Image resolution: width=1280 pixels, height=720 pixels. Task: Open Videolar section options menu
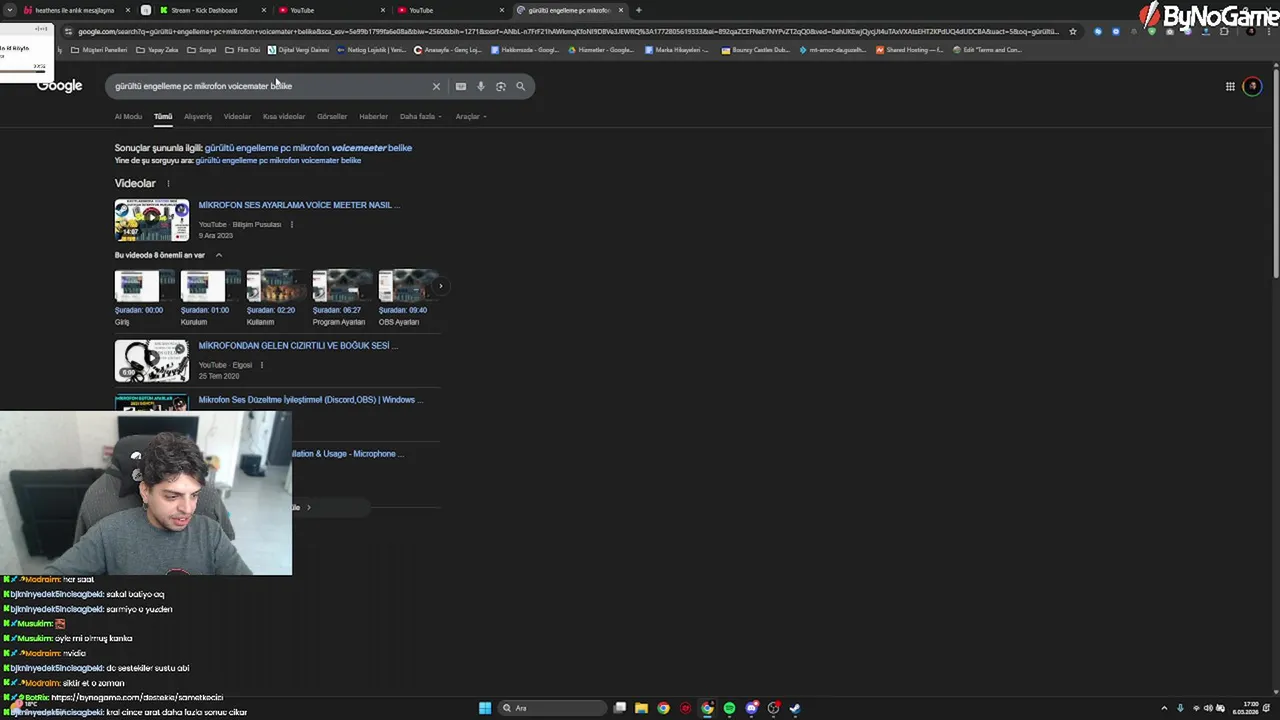pyautogui.click(x=168, y=184)
